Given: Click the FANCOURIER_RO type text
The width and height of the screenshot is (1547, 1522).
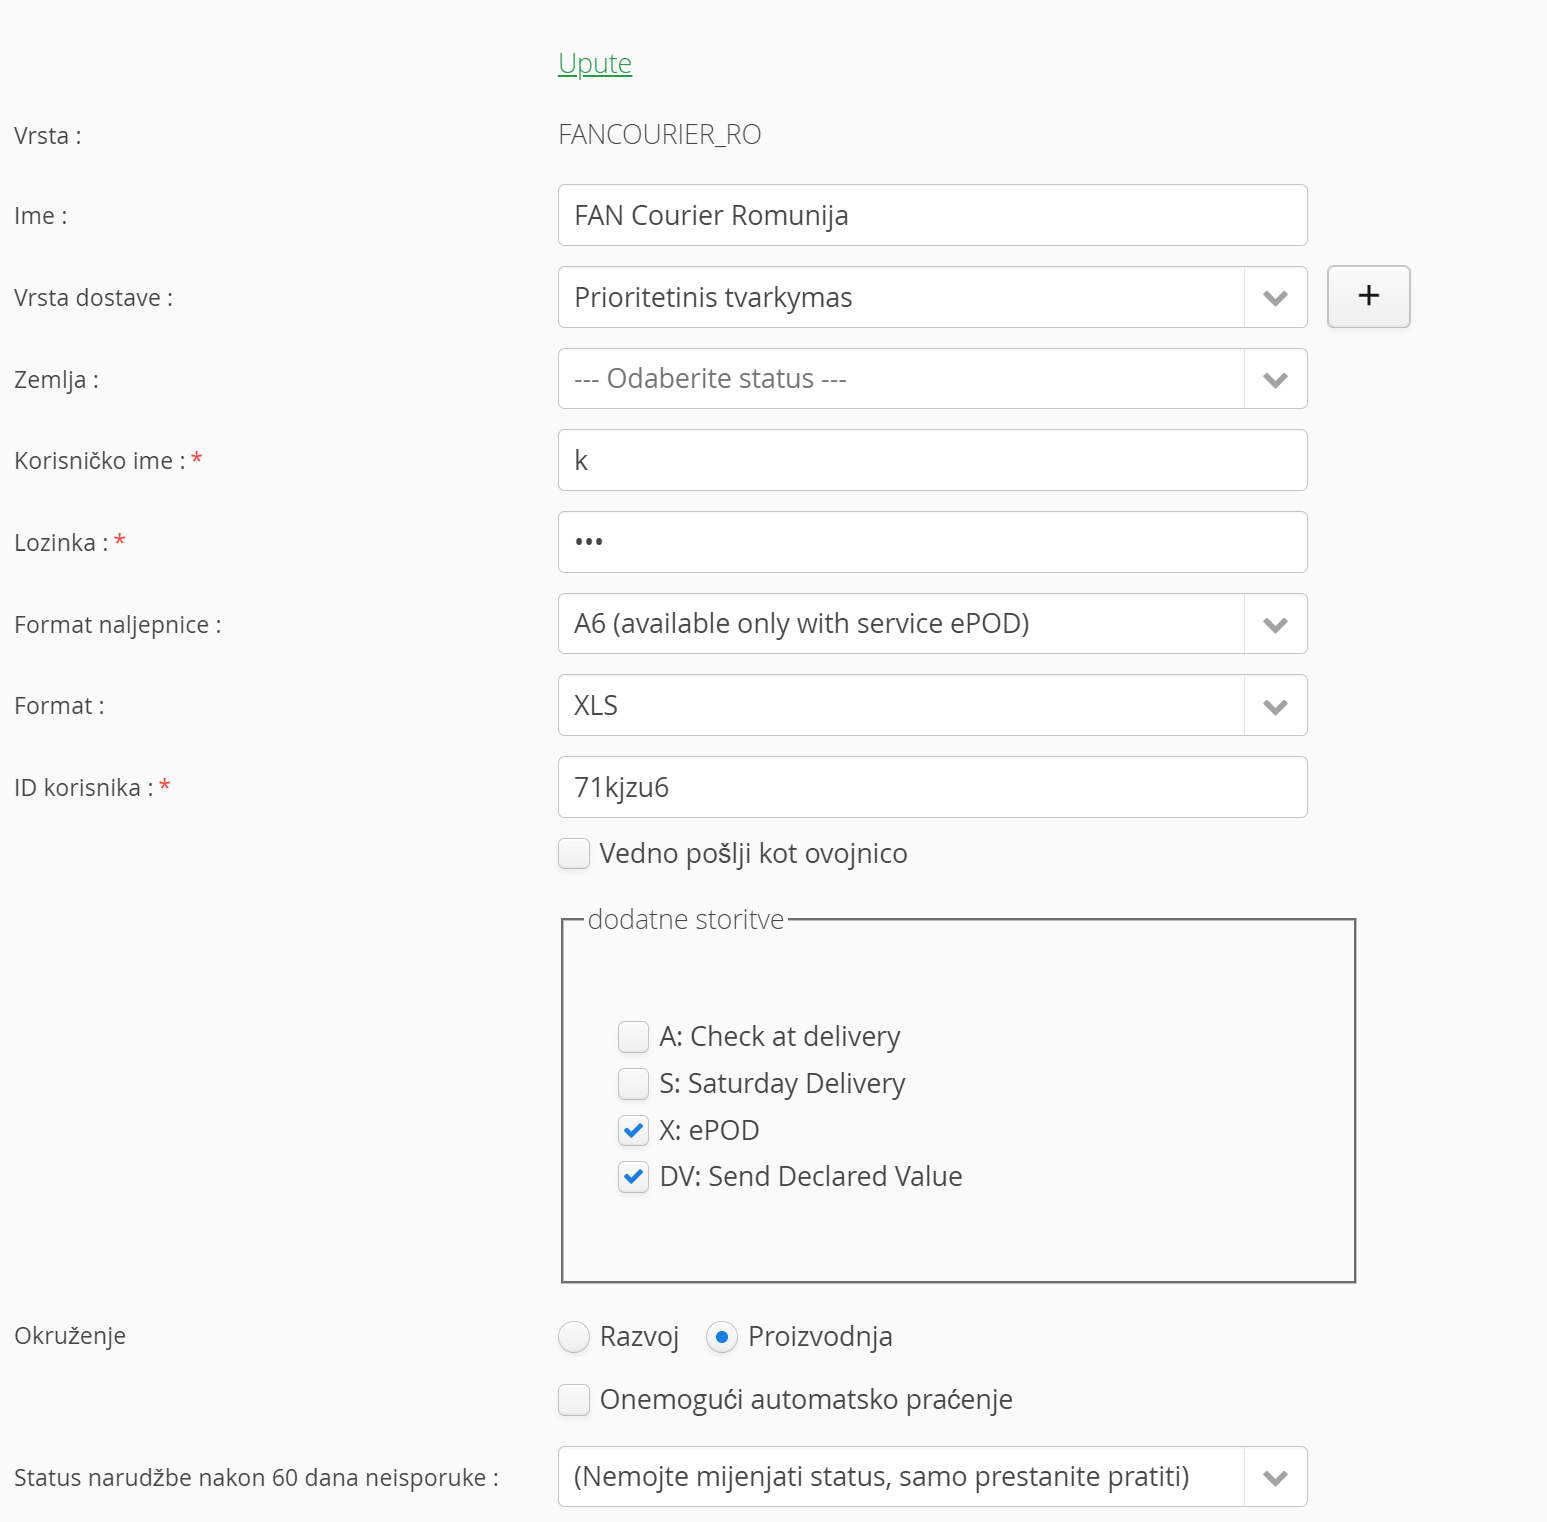Looking at the screenshot, I should pos(660,135).
